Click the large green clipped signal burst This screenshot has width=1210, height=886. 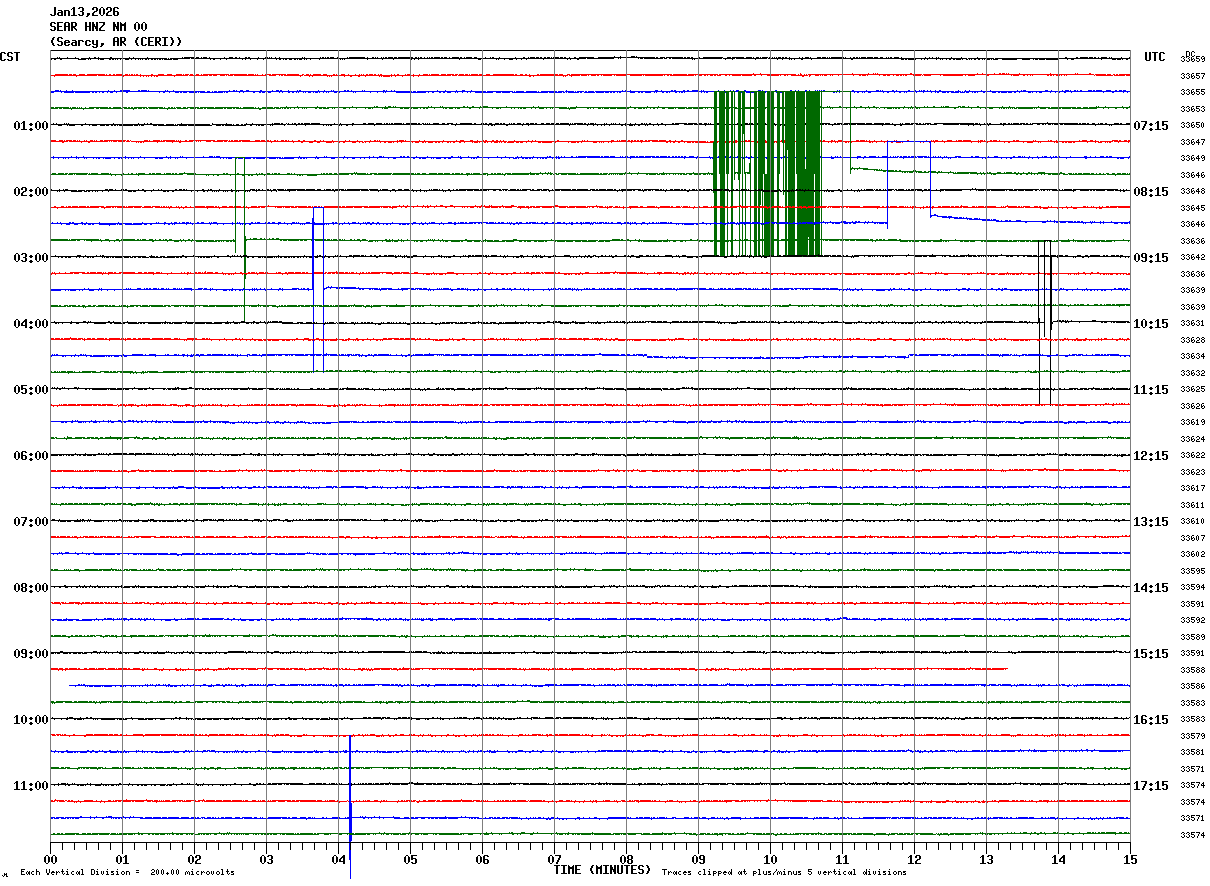pyautogui.click(x=767, y=173)
